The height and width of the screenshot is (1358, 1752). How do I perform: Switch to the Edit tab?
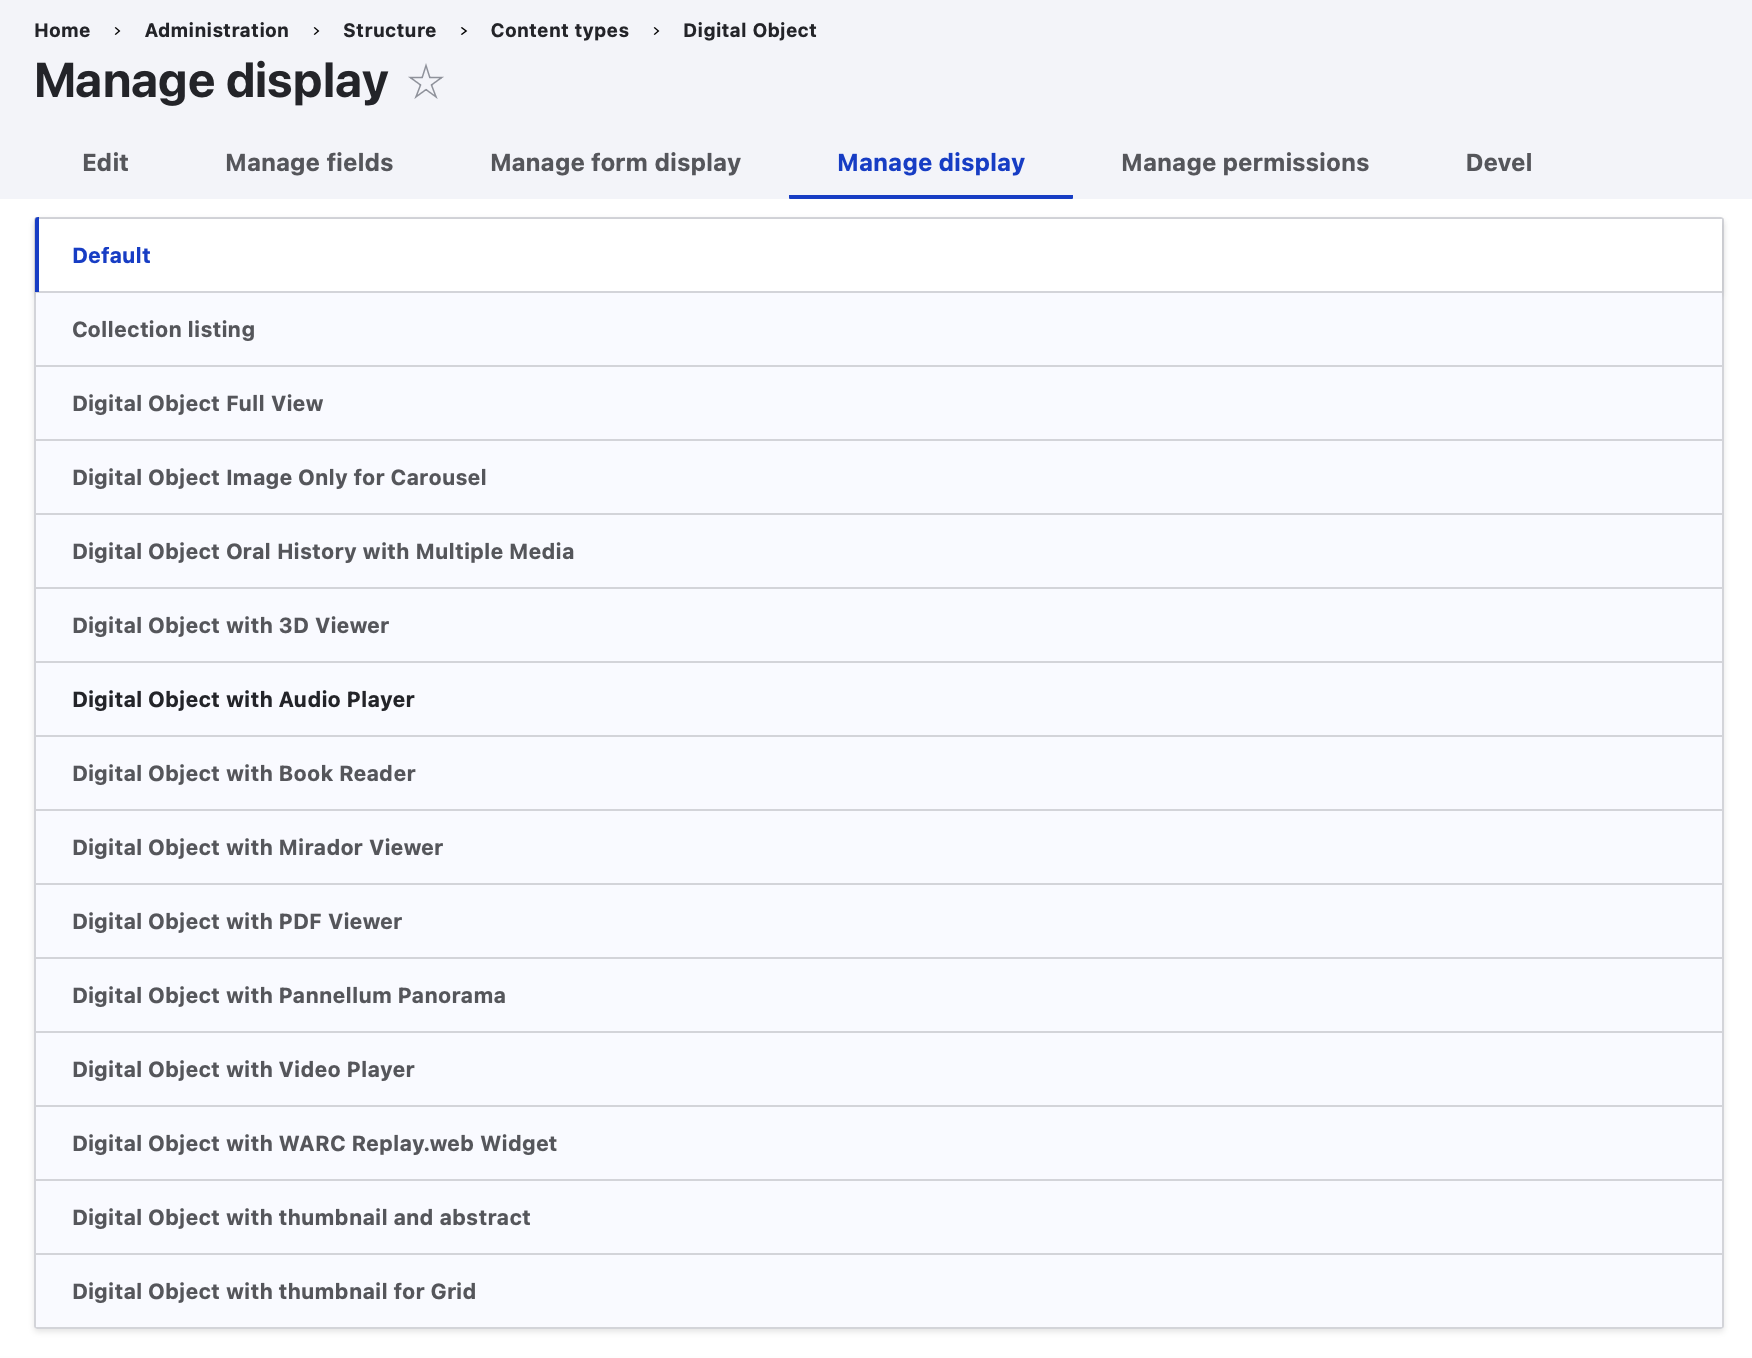[x=105, y=163]
